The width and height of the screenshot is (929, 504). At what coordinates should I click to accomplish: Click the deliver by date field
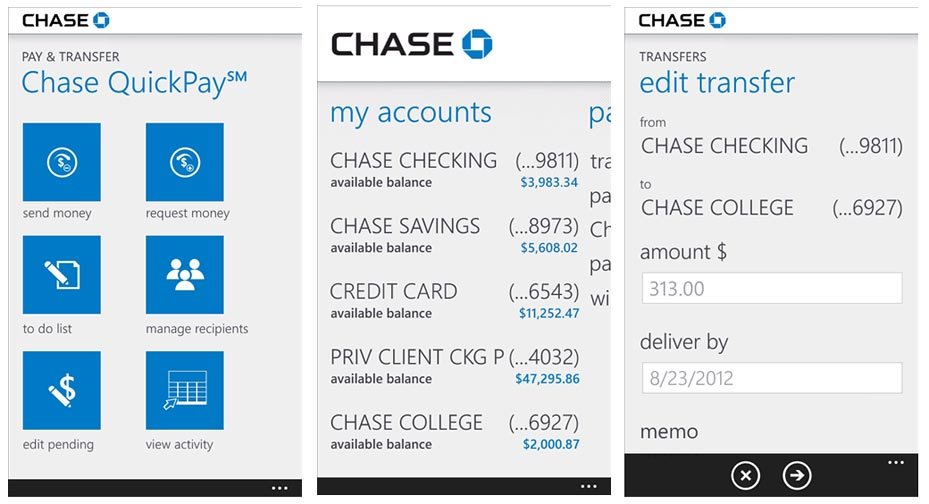772,379
